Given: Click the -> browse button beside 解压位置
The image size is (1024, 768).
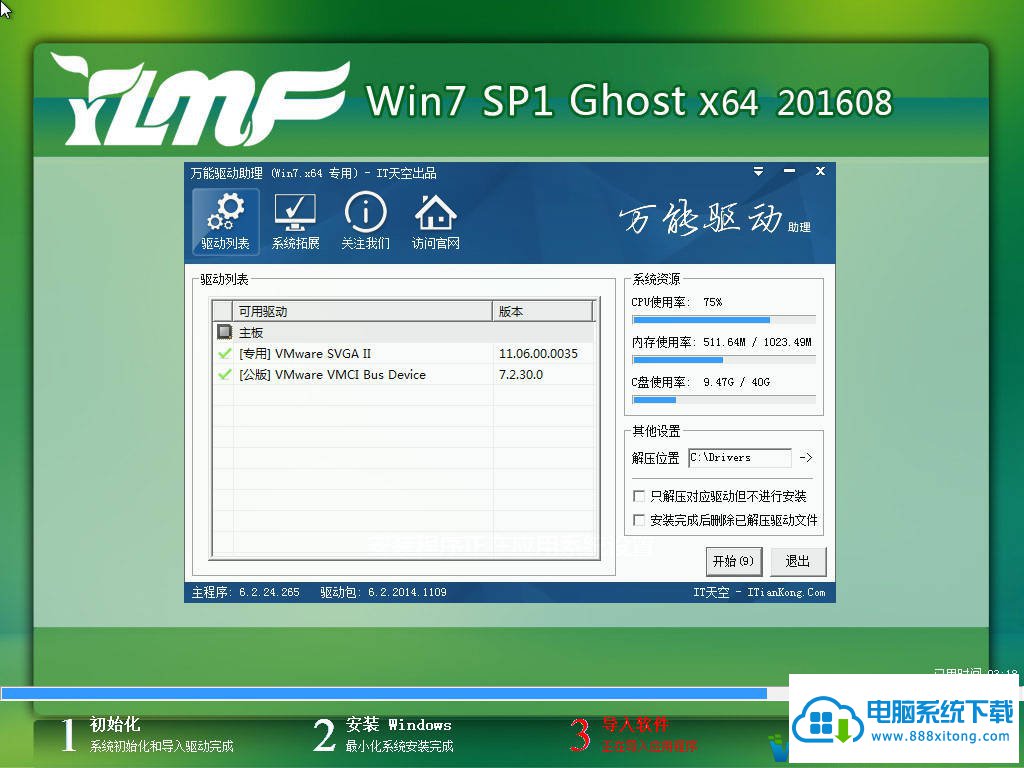Looking at the screenshot, I should click(x=806, y=458).
